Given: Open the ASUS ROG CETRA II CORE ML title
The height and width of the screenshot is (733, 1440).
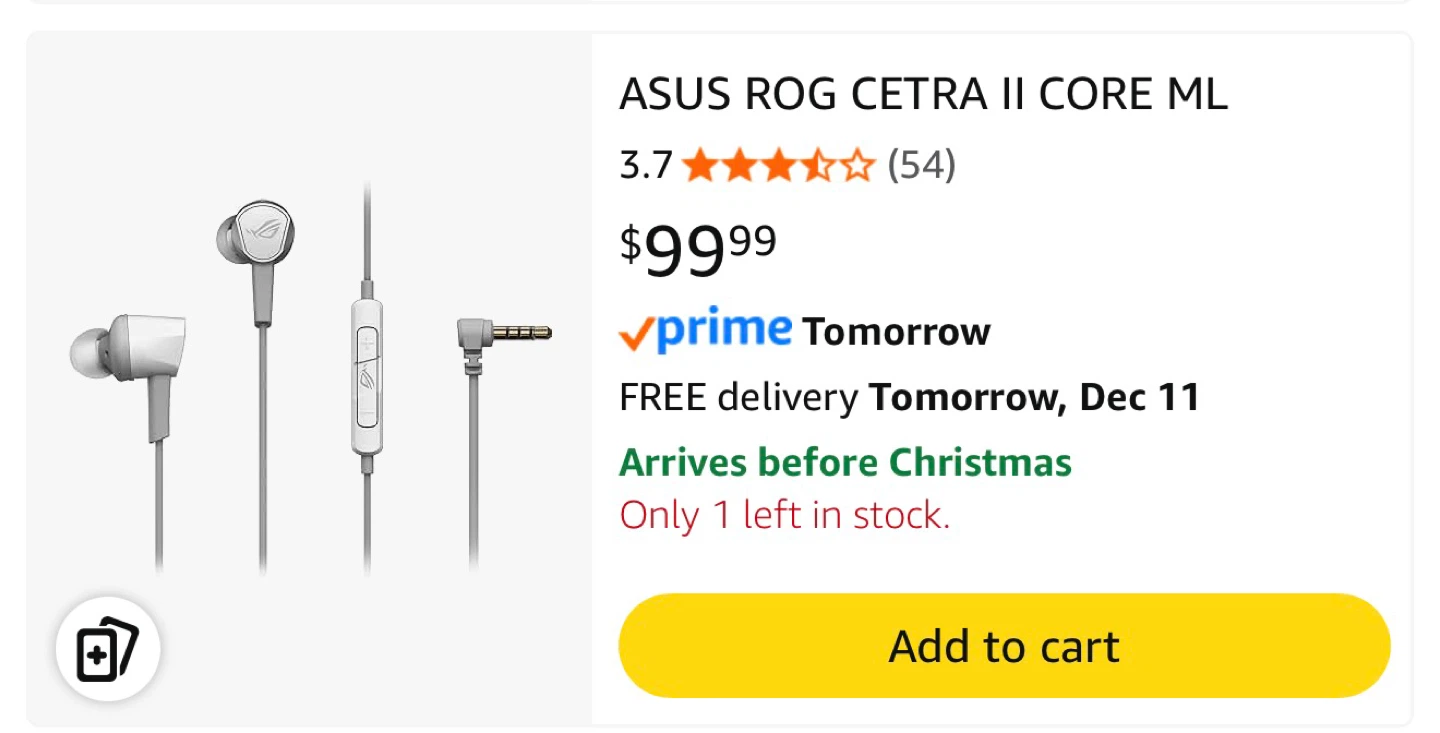Looking at the screenshot, I should click(923, 94).
